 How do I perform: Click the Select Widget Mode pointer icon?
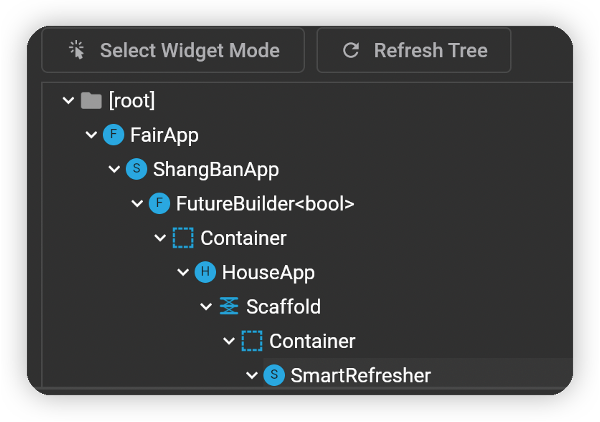(x=77, y=50)
